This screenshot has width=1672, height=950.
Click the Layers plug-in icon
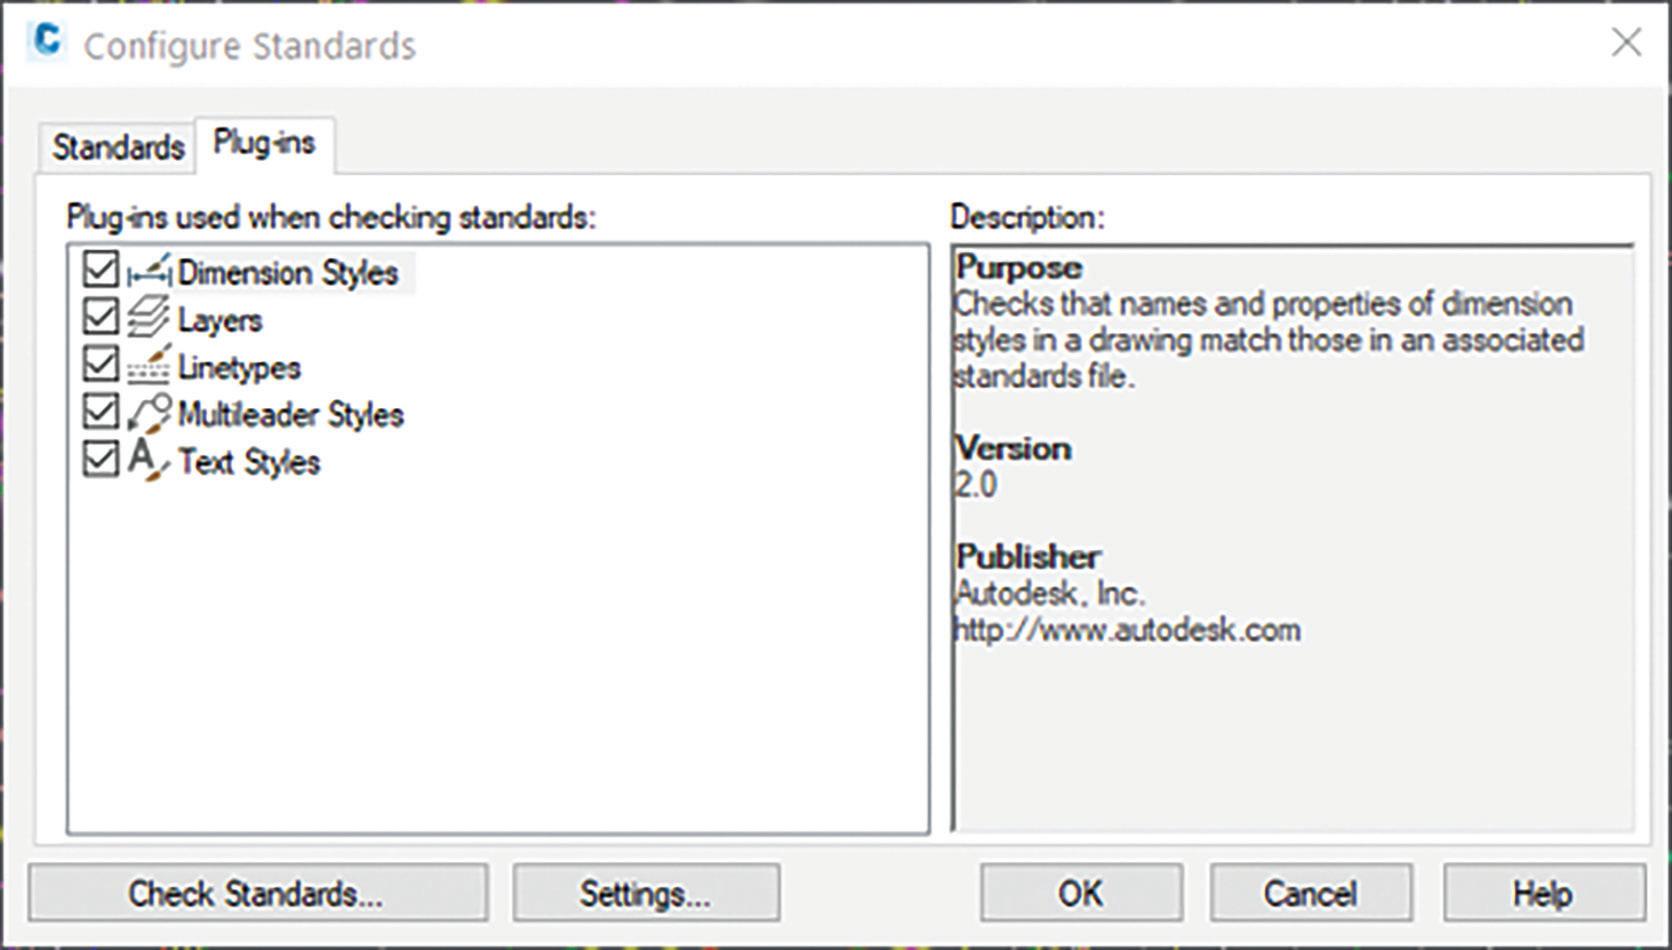coord(149,318)
